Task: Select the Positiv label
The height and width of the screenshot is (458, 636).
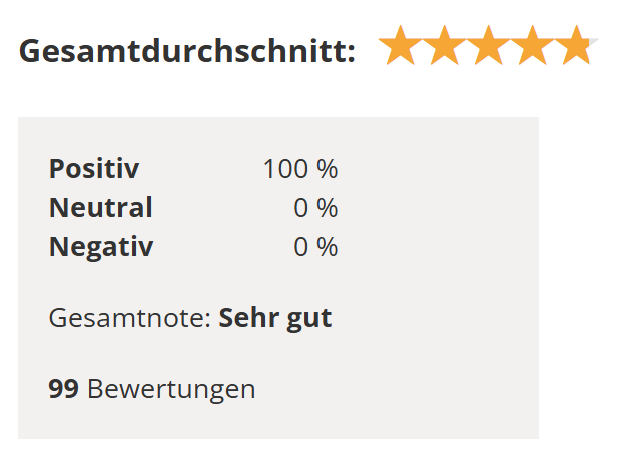Action: pos(94,169)
